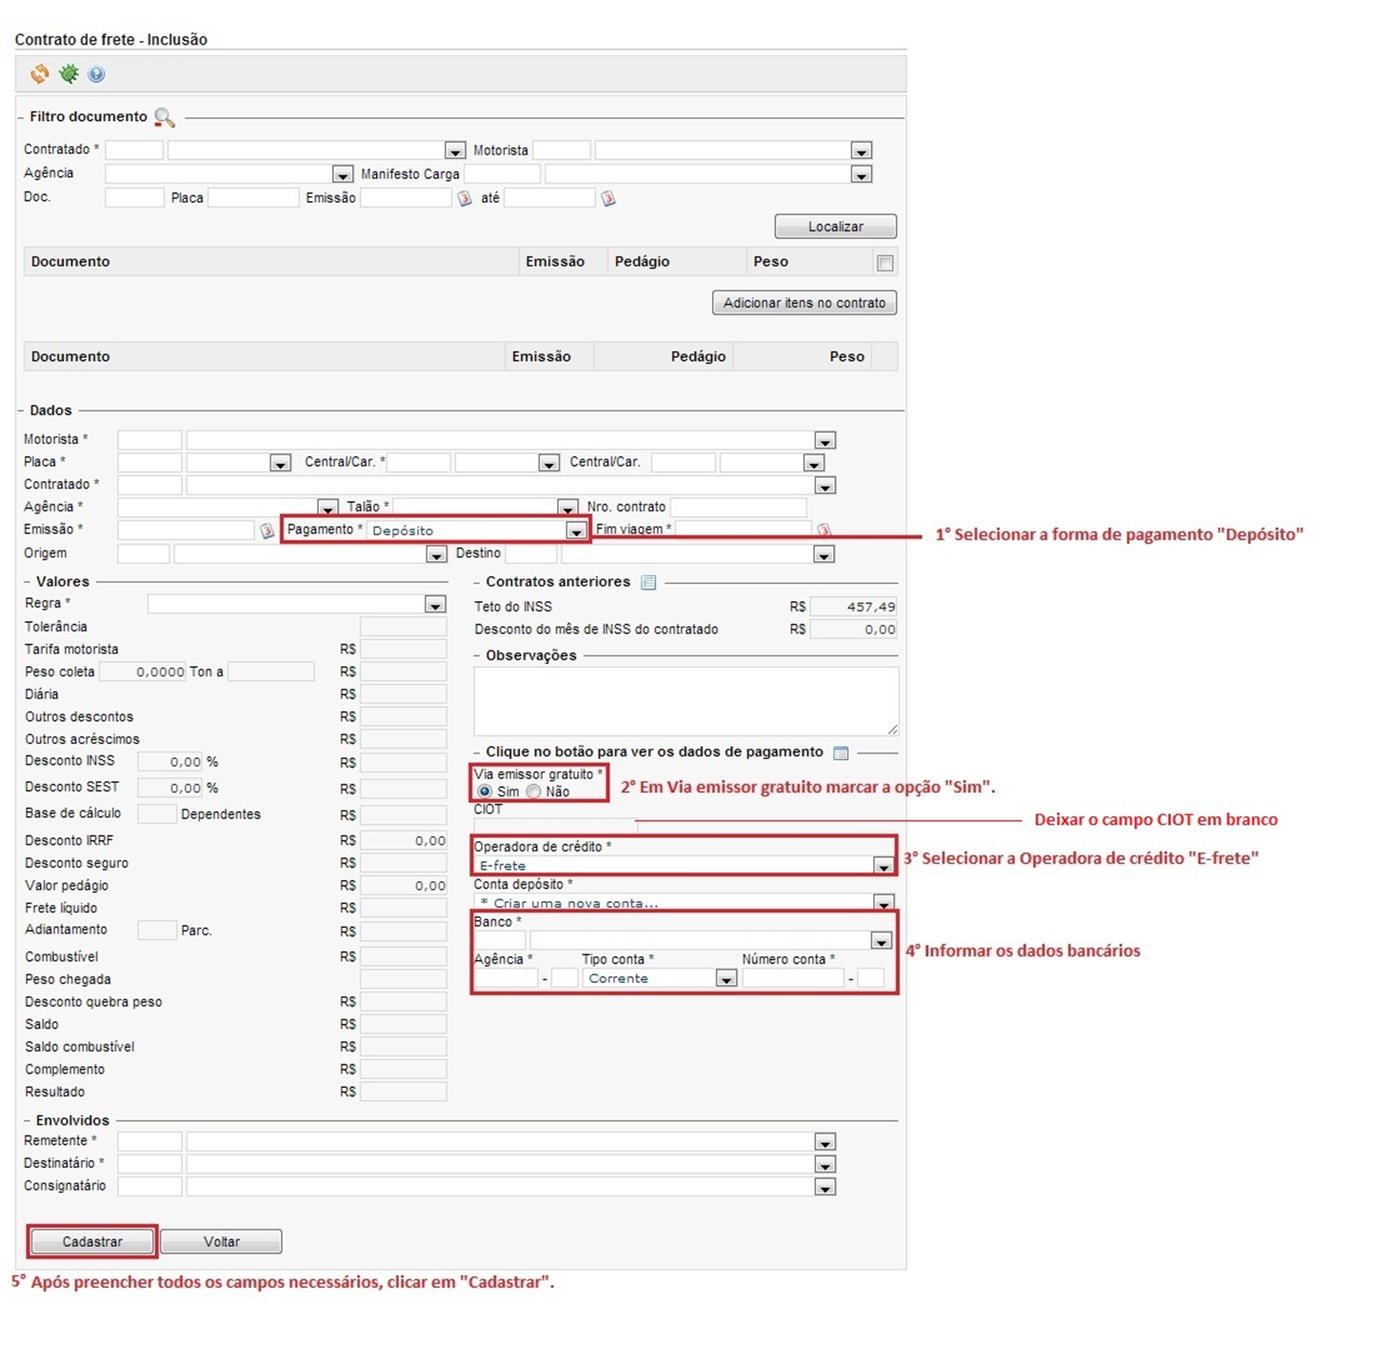The height and width of the screenshot is (1349, 1382).
Task: Click inside the Observações text area
Action: point(685,701)
